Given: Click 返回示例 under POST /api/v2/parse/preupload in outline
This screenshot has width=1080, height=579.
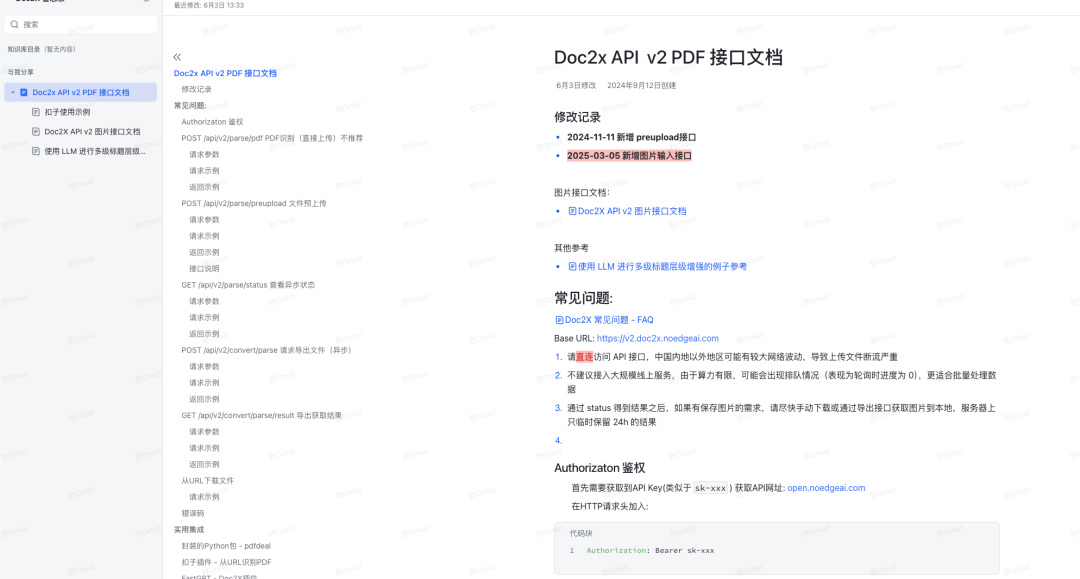Looking at the screenshot, I should pyautogui.click(x=204, y=253).
